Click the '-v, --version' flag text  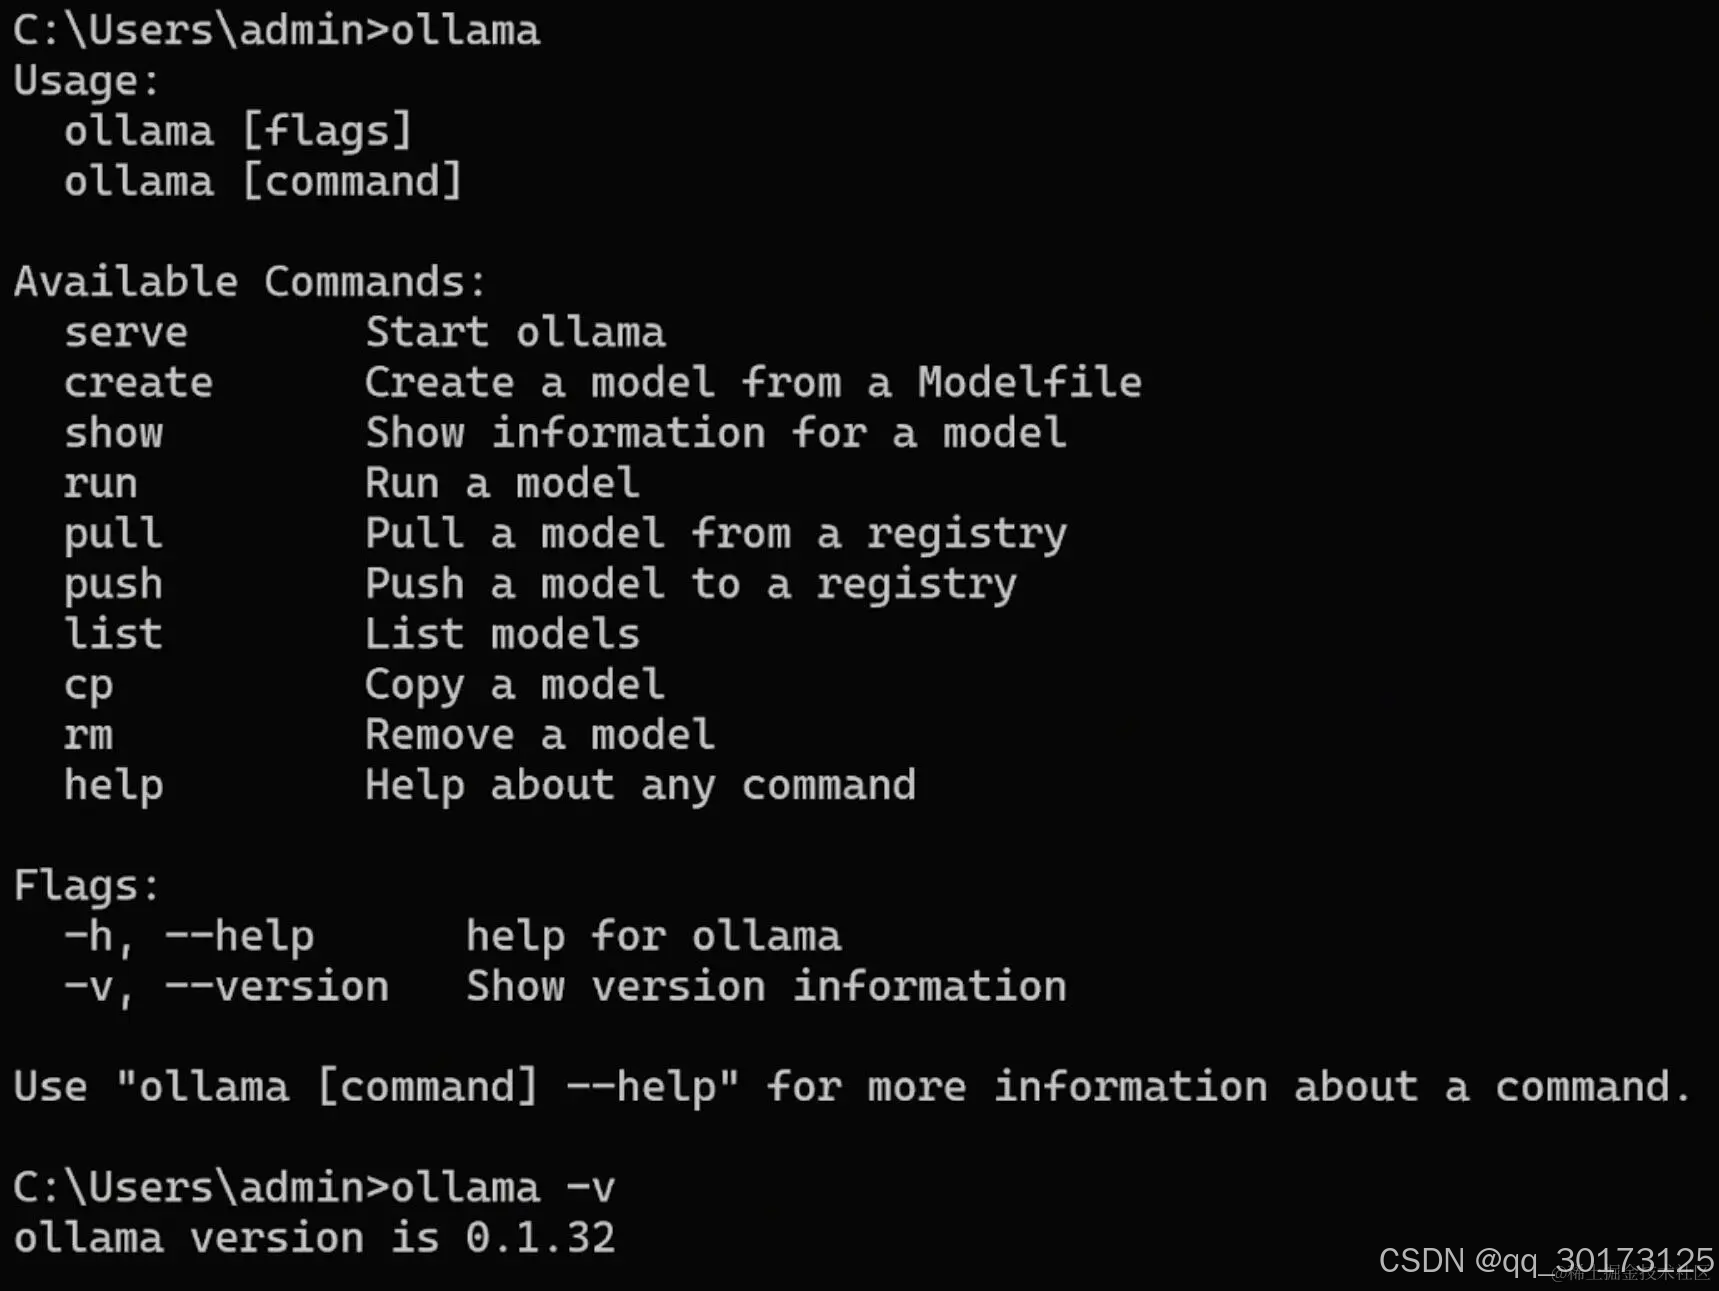[x=227, y=988]
